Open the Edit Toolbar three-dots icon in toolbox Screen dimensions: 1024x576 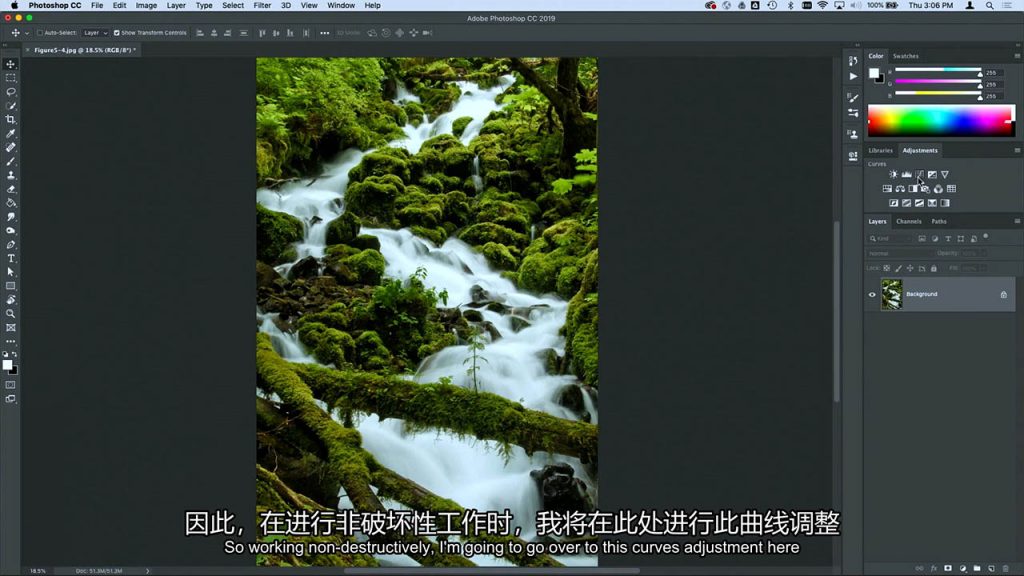coord(10,342)
